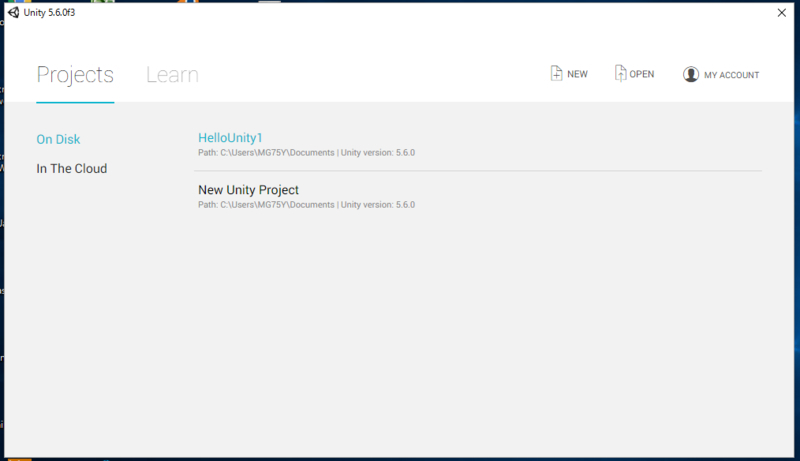Select the On Disk projects list
Screen dimensions: 800x461
(58, 139)
